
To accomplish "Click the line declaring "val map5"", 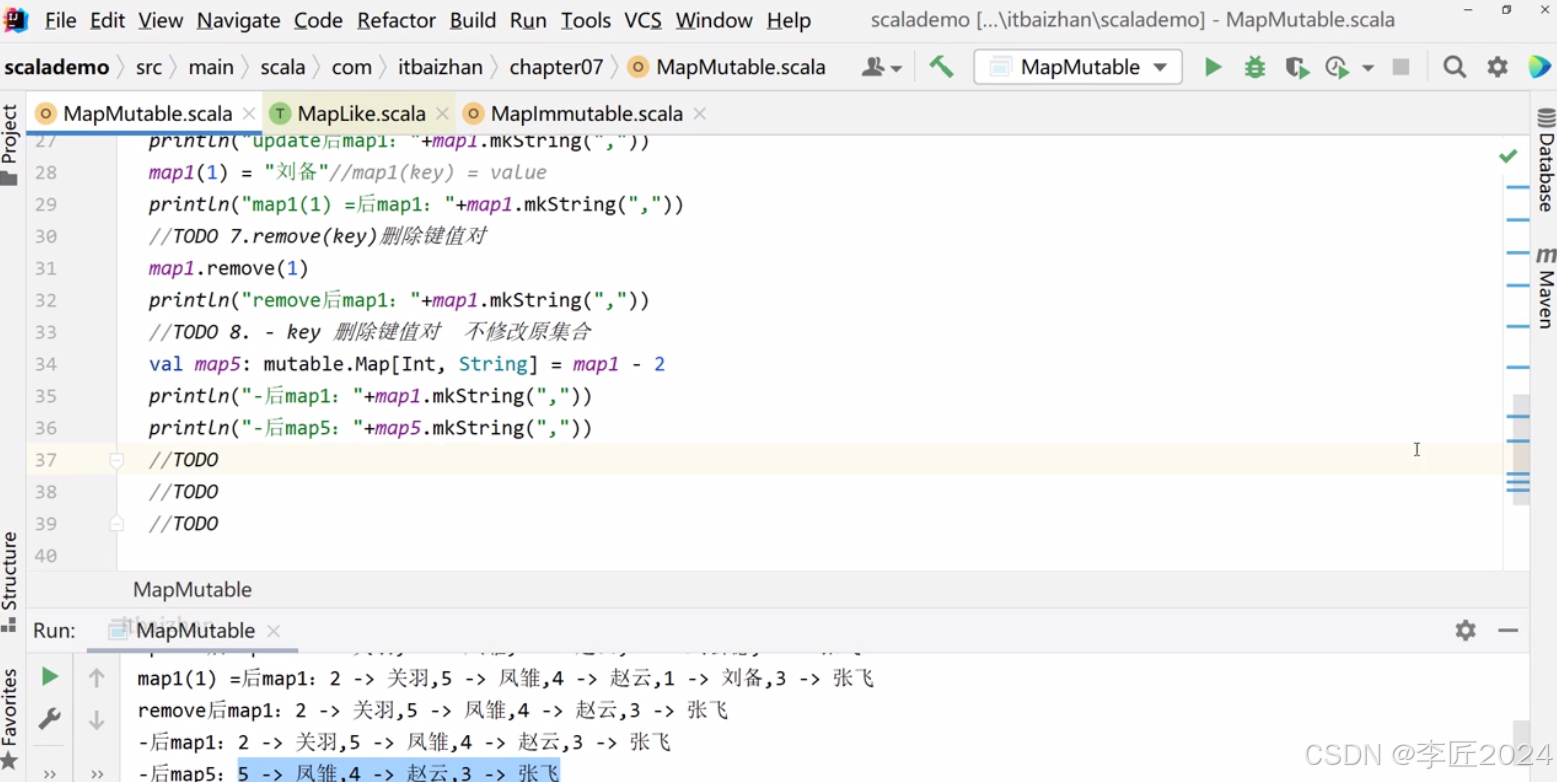I will (x=407, y=364).
